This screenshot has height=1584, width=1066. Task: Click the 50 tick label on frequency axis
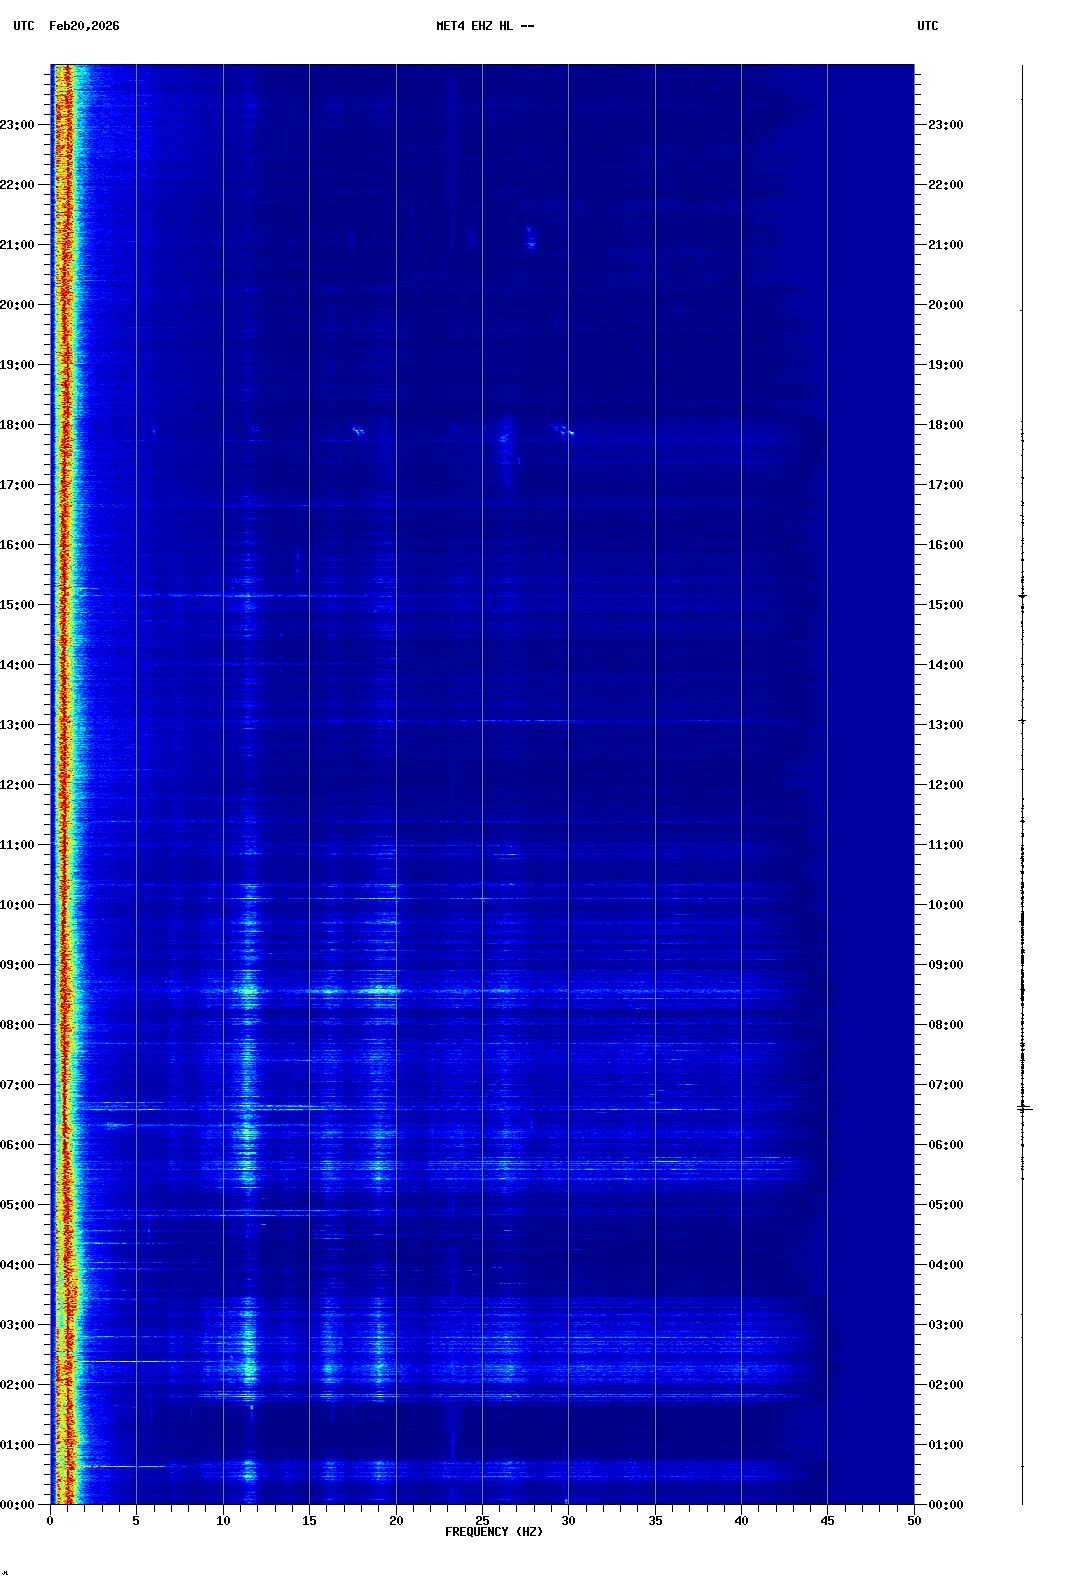tap(914, 1520)
